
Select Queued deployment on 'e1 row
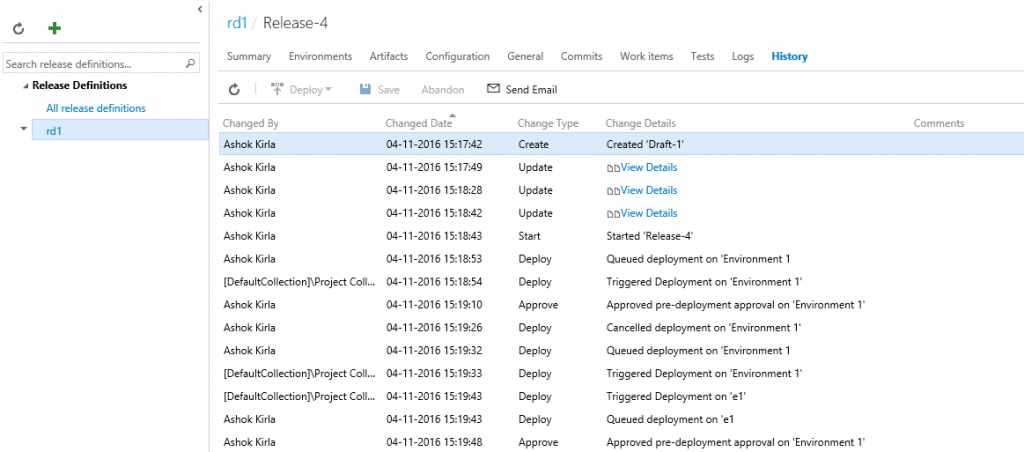click(x=622, y=419)
